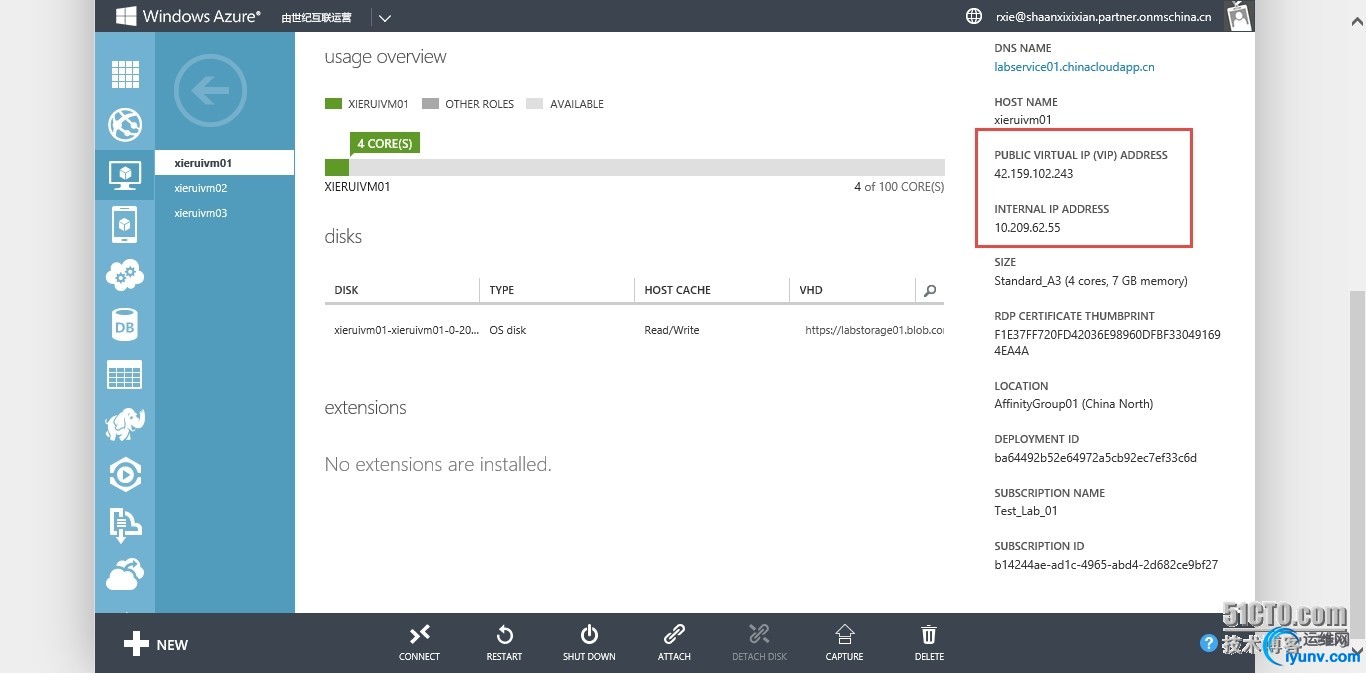Viewport: 1366px width, 673px height.
Task: Sort disks by the HOST CACHE column header
Action: (711, 290)
